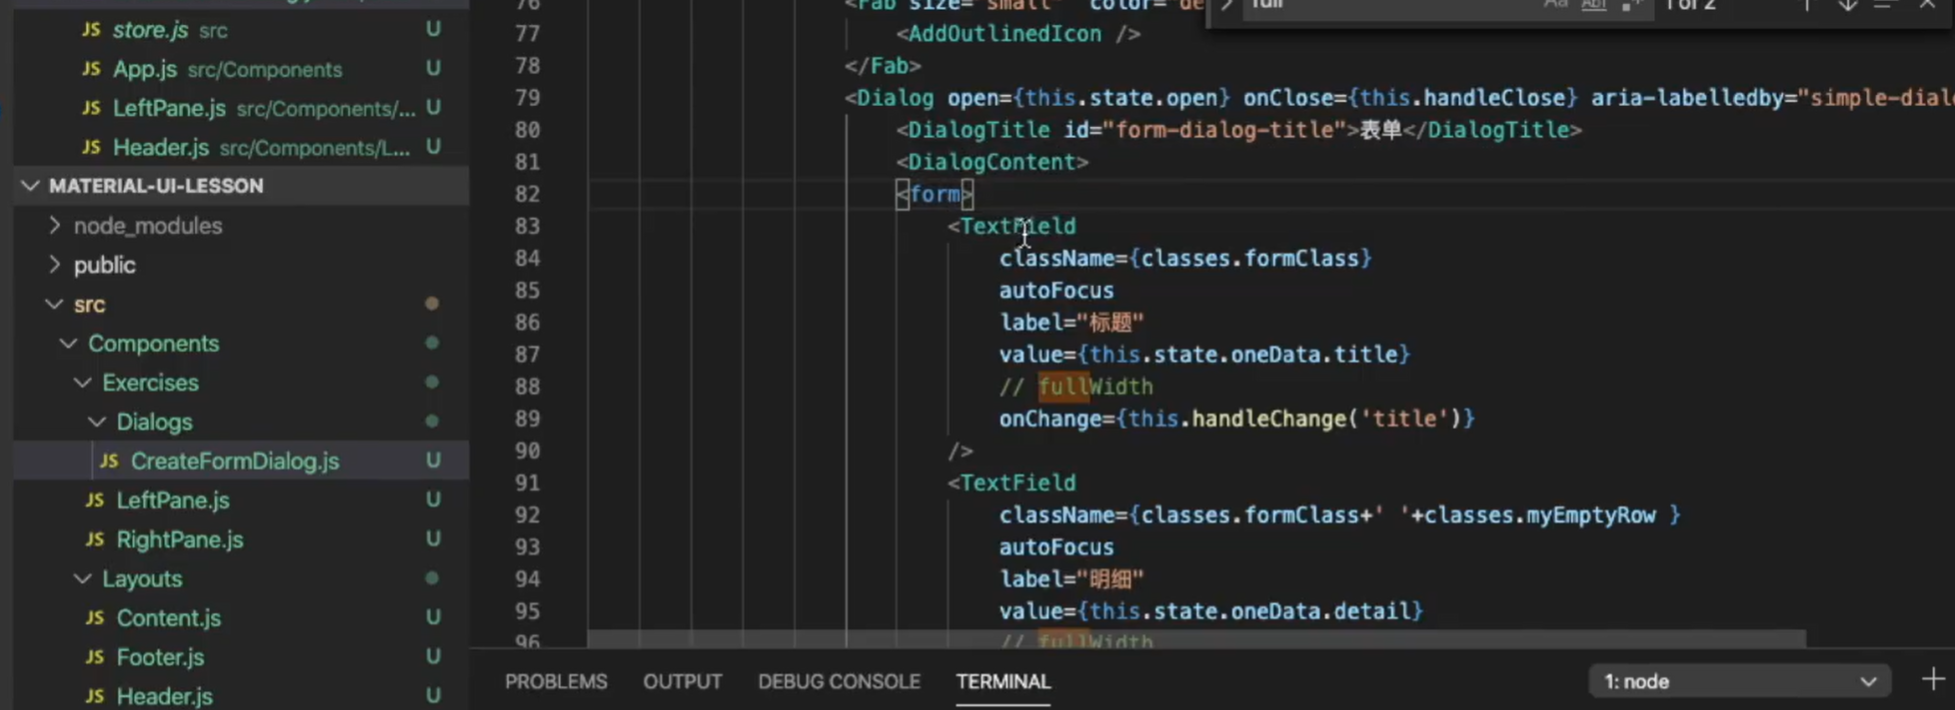Click '</Fab>' closing tag on line 78

[883, 66]
